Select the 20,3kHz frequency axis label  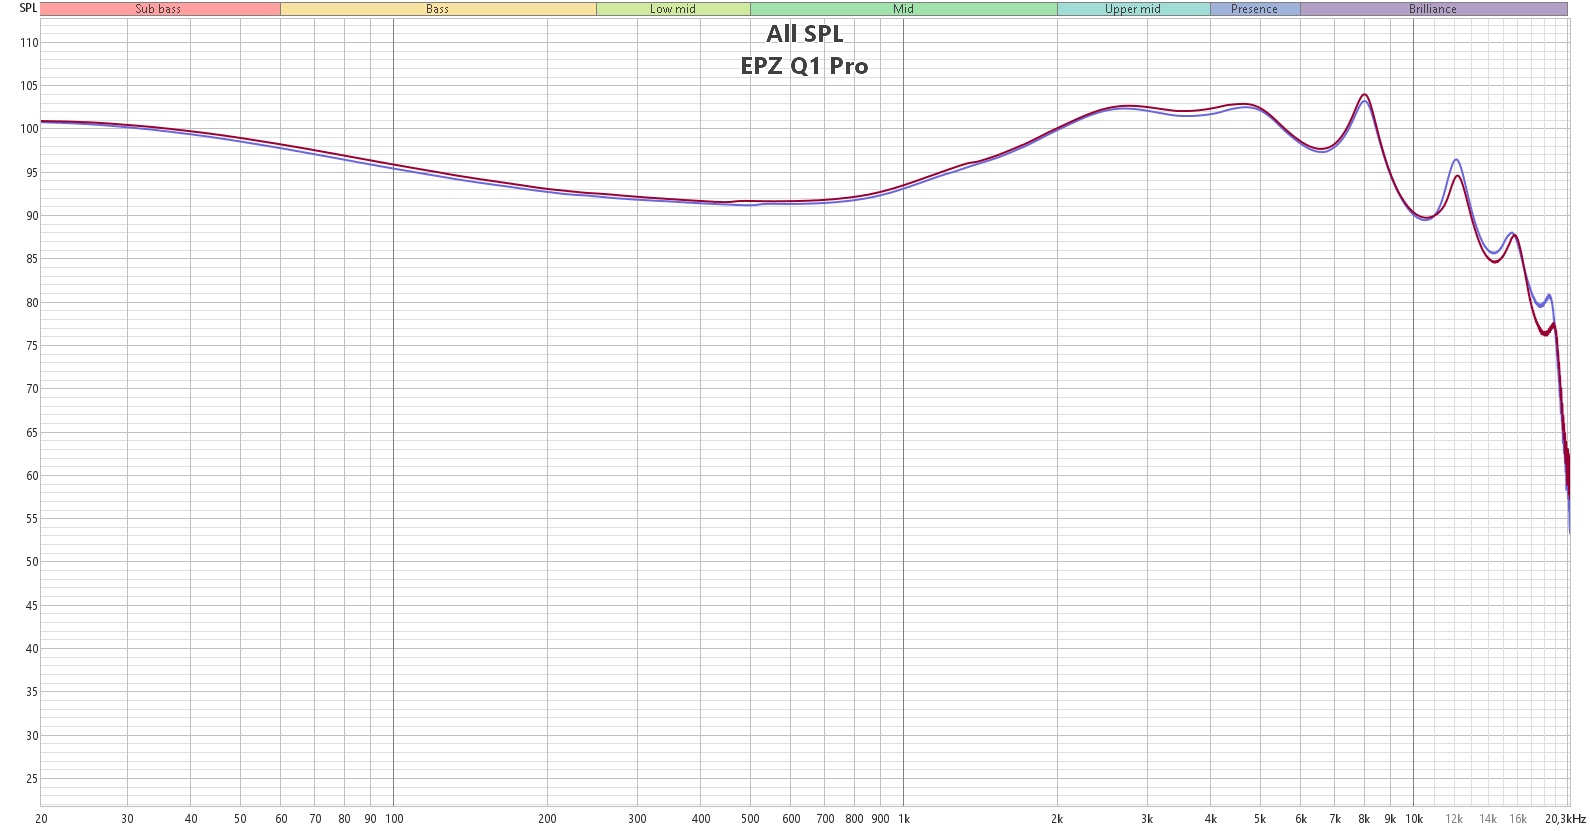[x=1565, y=819]
